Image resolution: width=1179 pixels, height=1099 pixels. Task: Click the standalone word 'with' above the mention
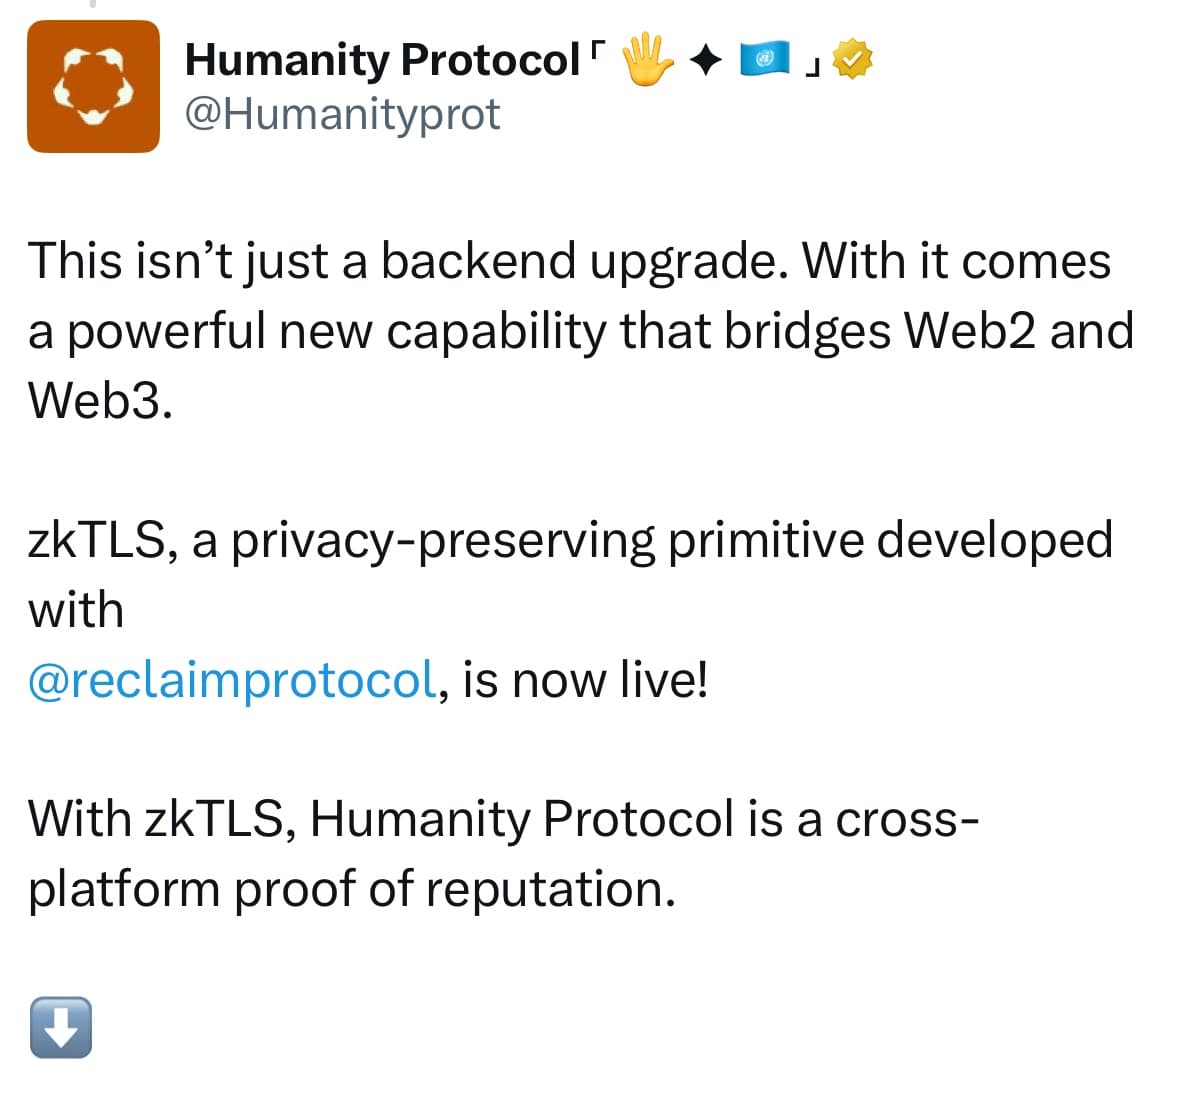click(x=76, y=610)
